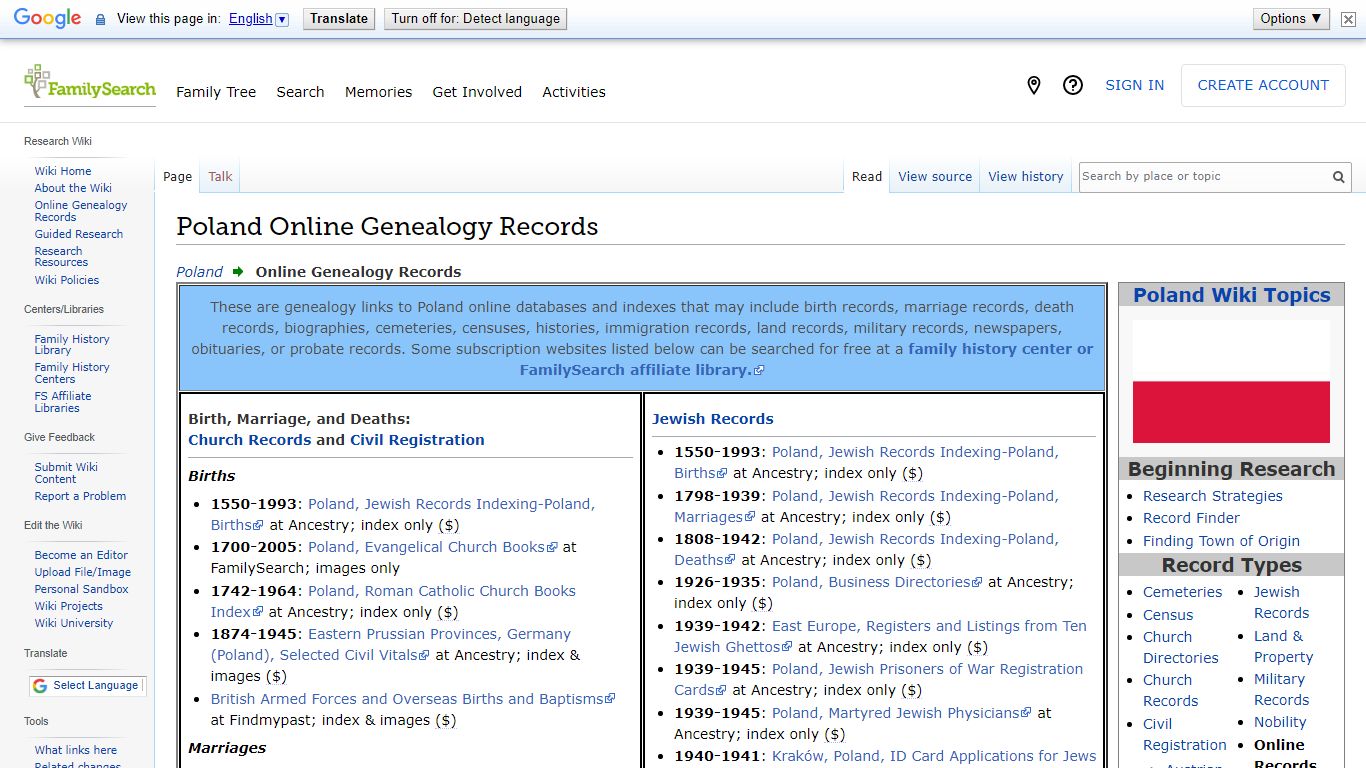Open About the Wiki link
This screenshot has height=768, width=1366.
pos(73,188)
